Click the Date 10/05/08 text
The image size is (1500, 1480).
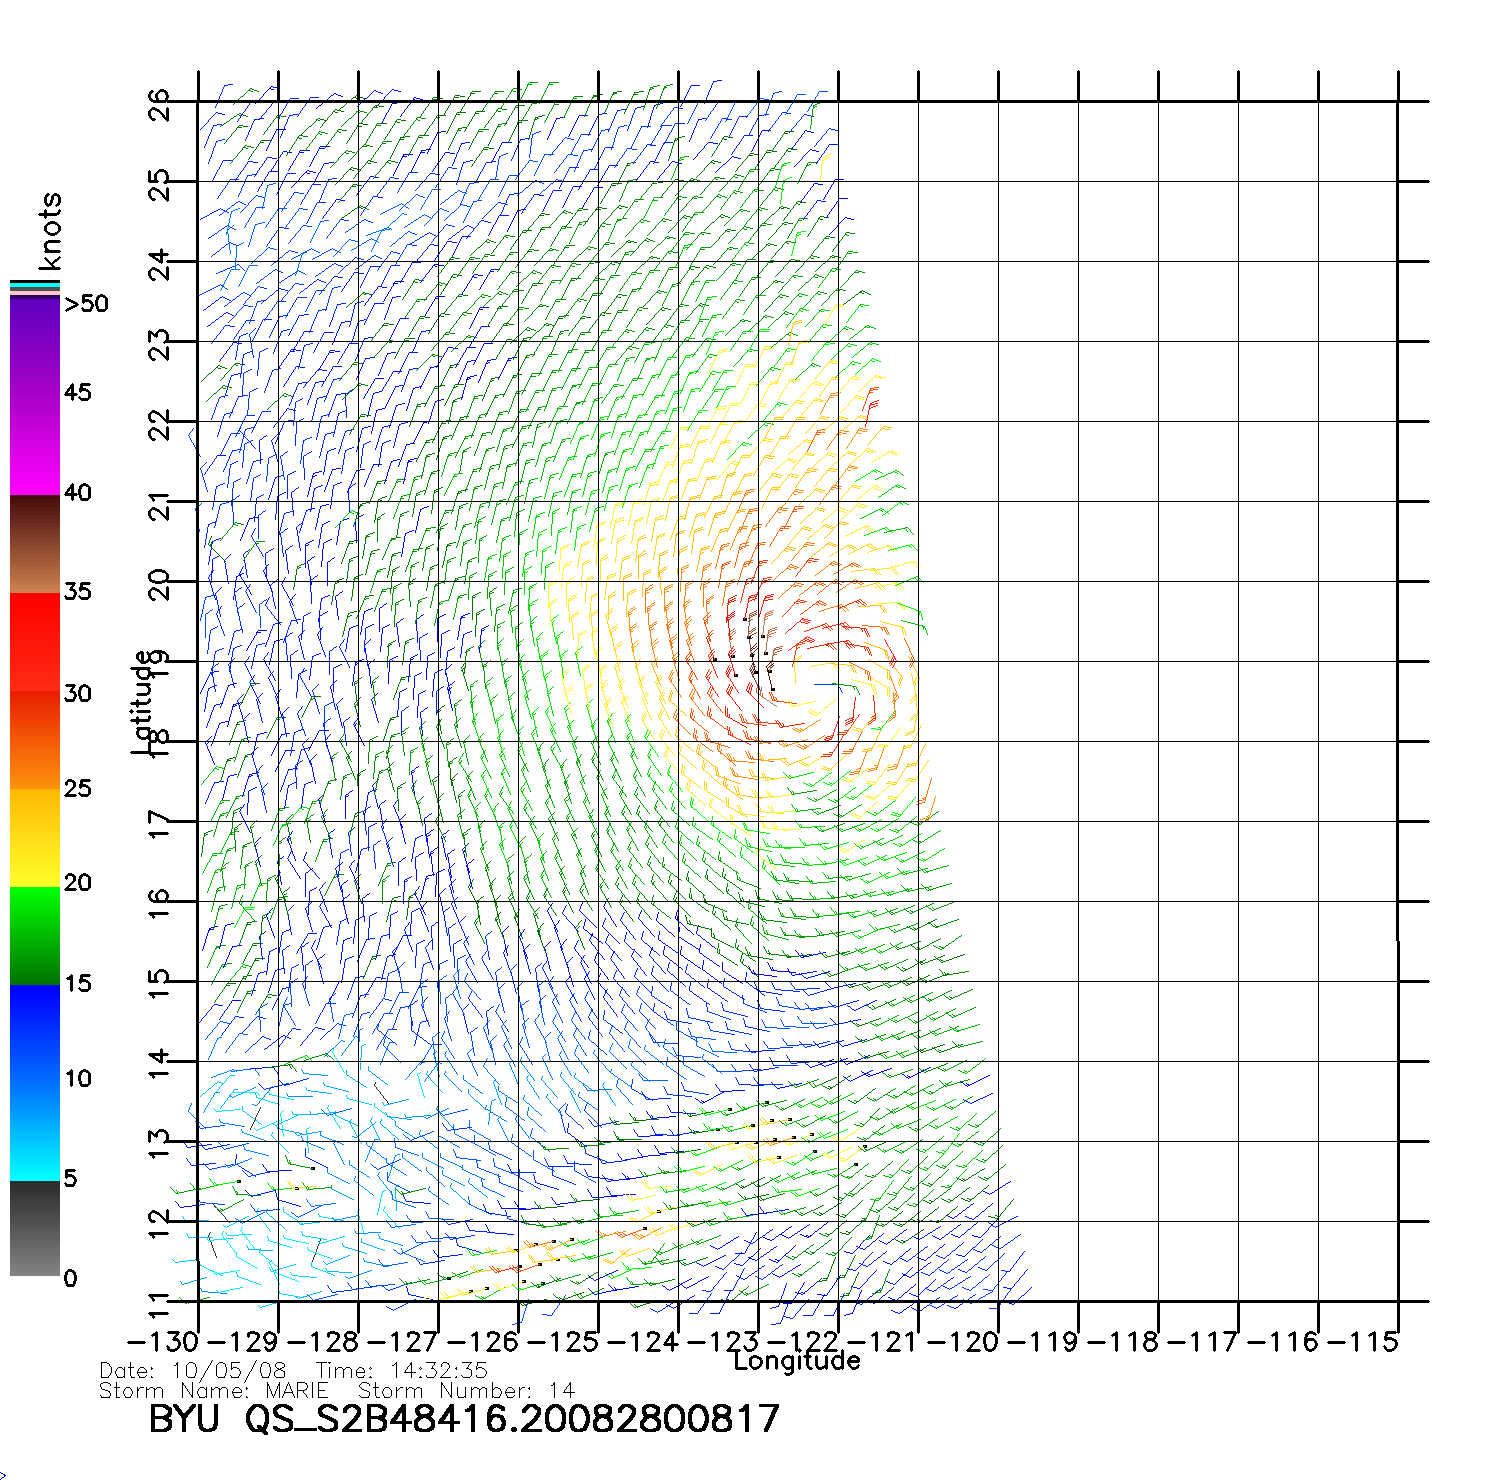193,1370
